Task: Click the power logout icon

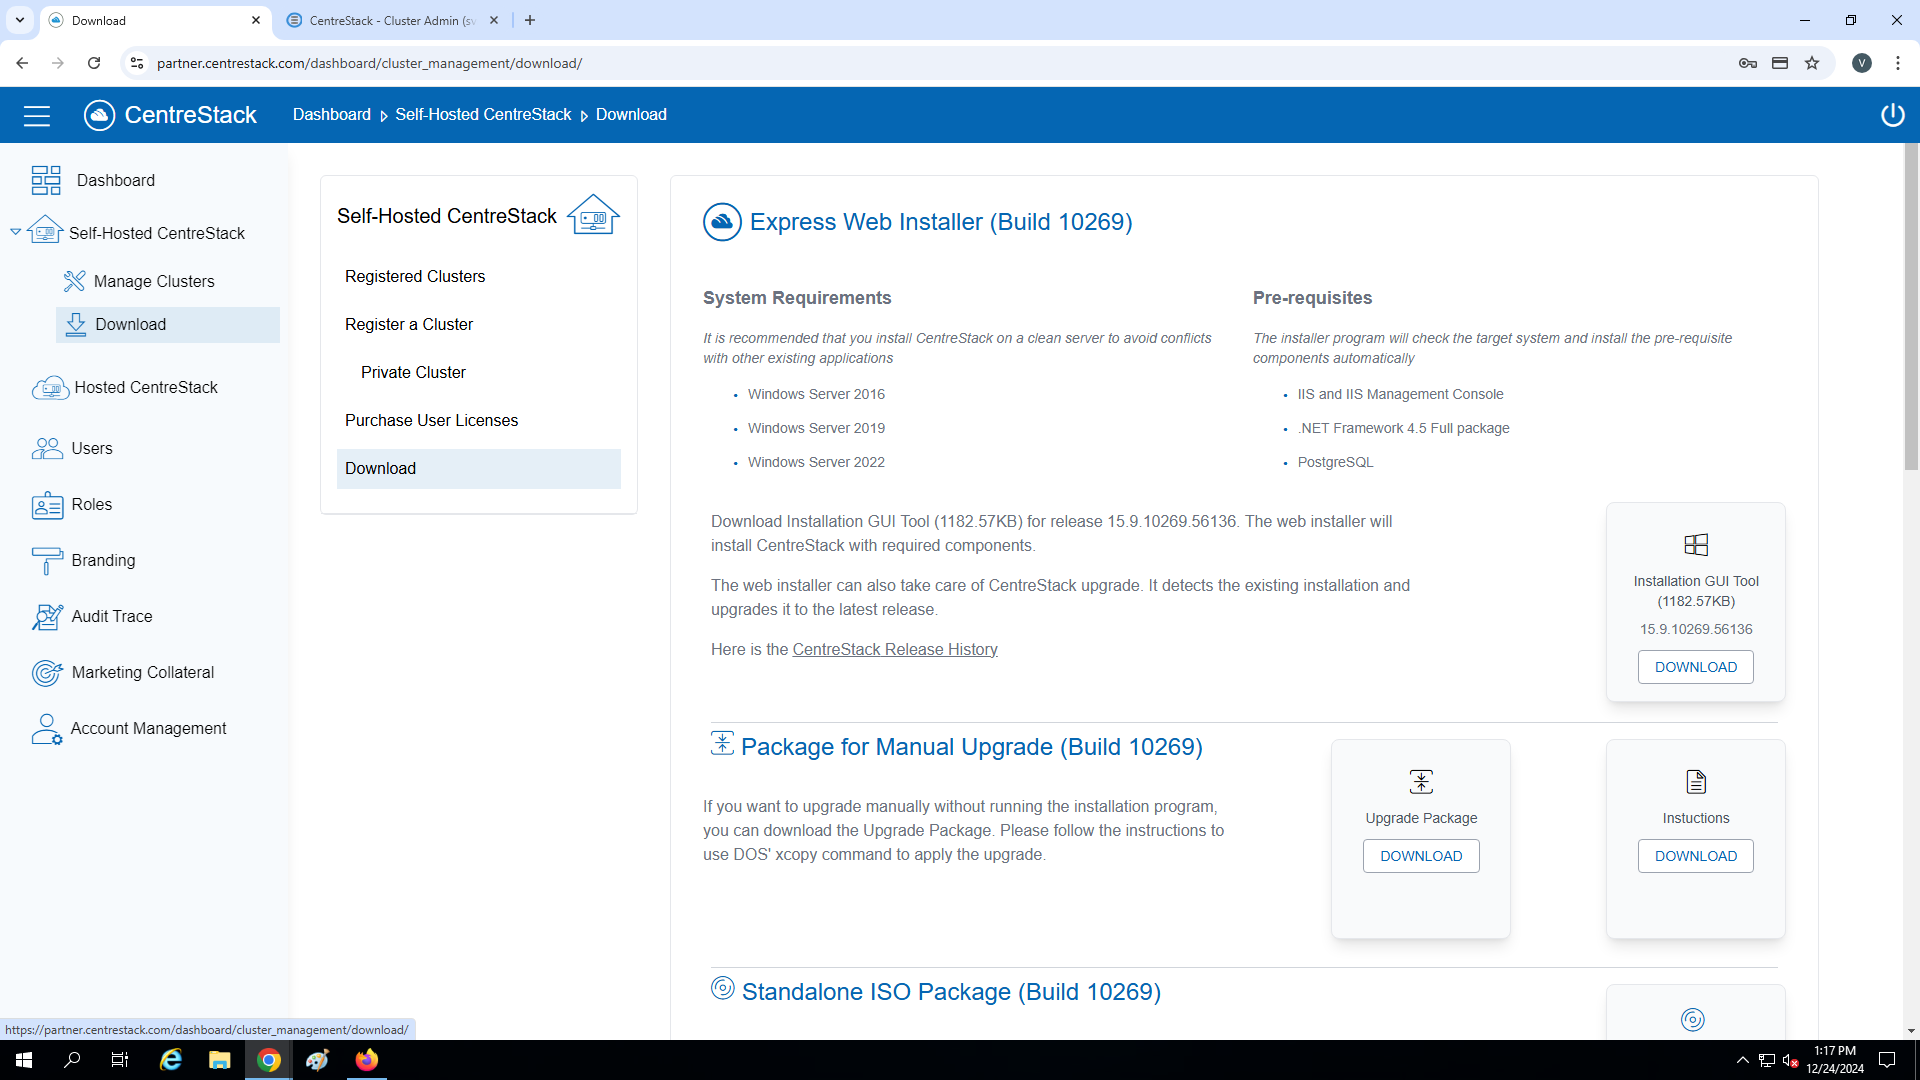Action: tap(1892, 115)
